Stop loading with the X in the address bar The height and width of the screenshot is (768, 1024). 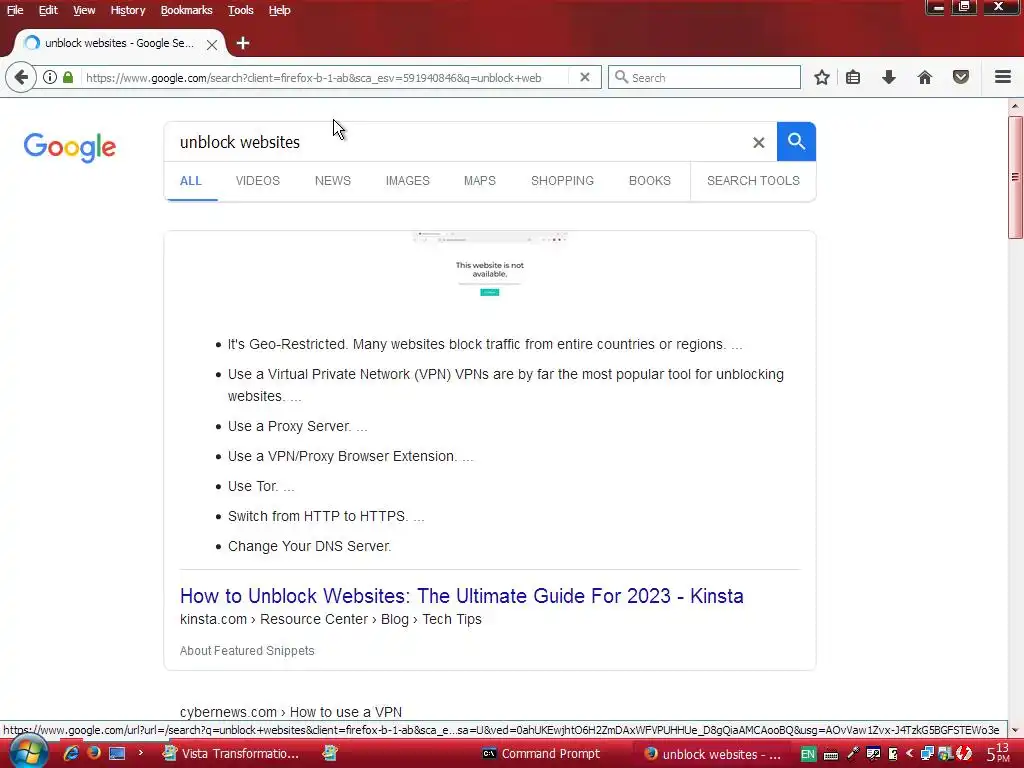(584, 77)
